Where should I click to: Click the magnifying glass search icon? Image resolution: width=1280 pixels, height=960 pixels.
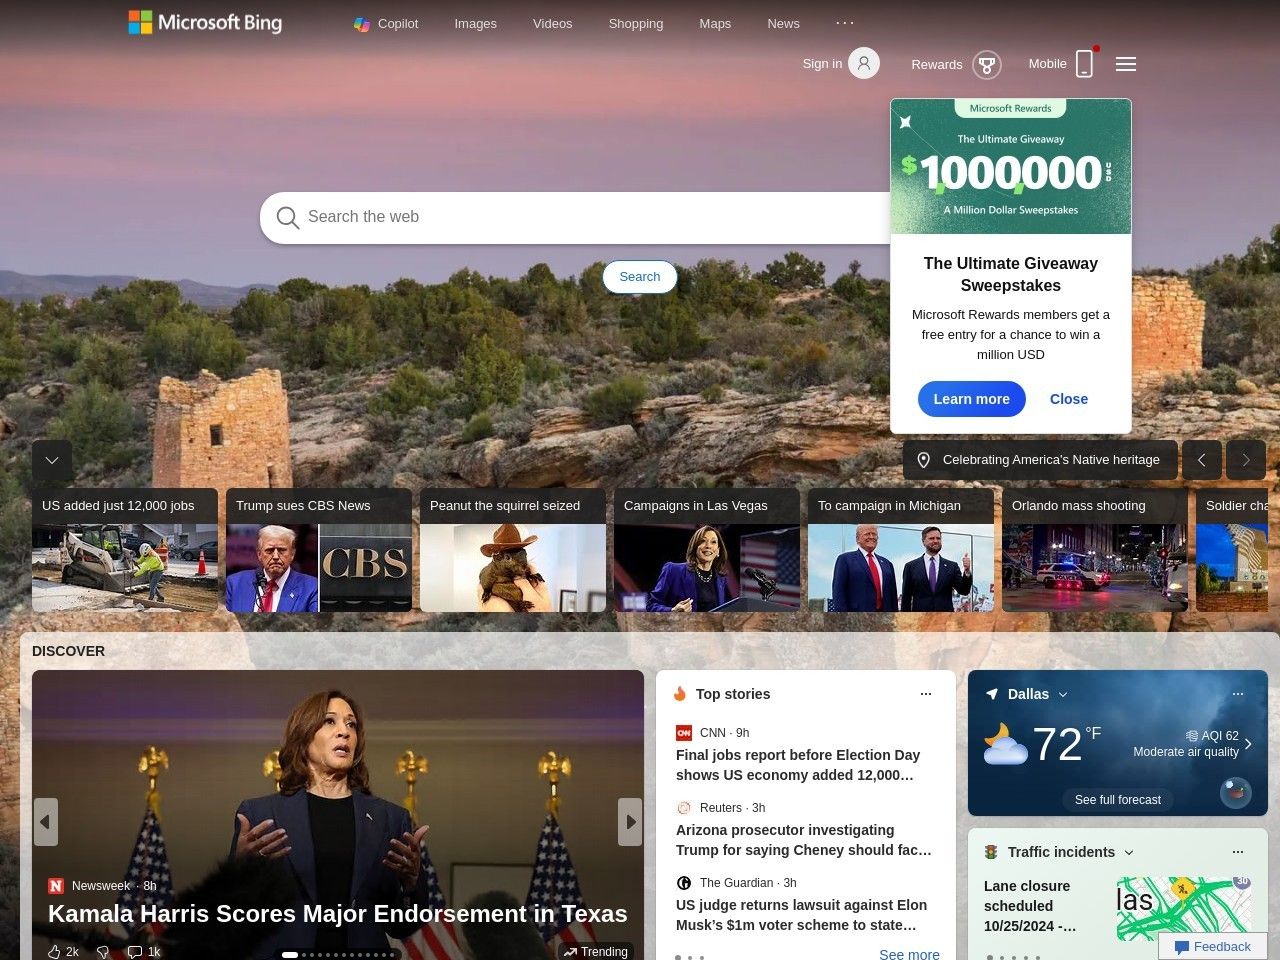tap(287, 218)
